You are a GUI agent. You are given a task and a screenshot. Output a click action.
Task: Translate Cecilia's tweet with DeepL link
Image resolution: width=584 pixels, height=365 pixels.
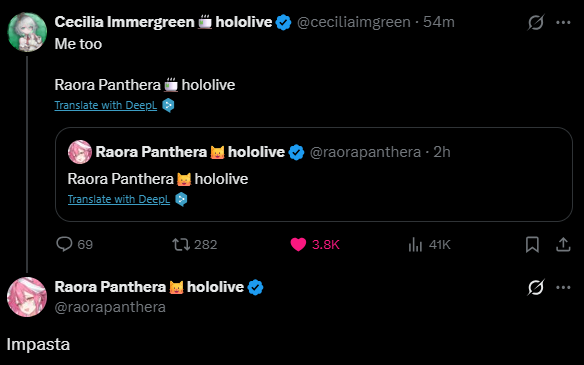point(106,105)
